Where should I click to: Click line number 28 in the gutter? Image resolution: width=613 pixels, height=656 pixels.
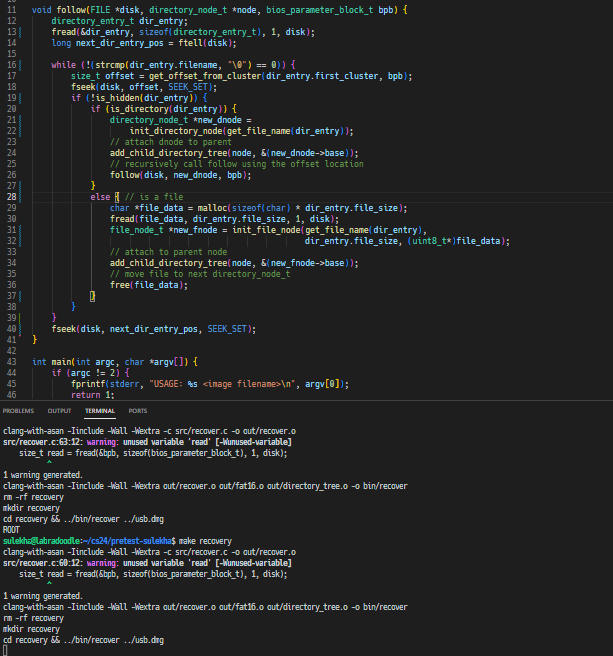pos(12,197)
